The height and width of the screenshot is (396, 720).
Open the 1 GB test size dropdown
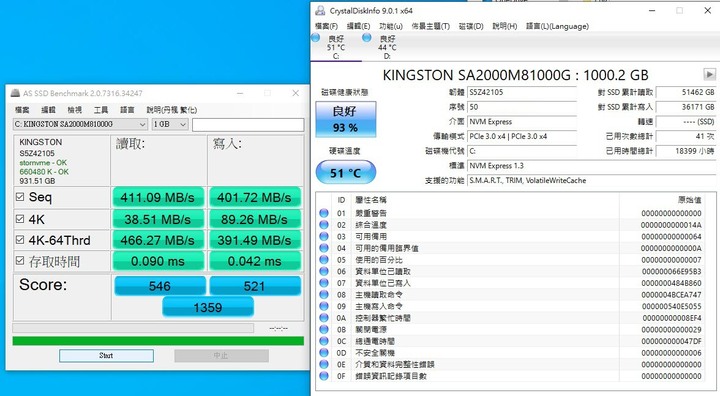click(x=170, y=124)
